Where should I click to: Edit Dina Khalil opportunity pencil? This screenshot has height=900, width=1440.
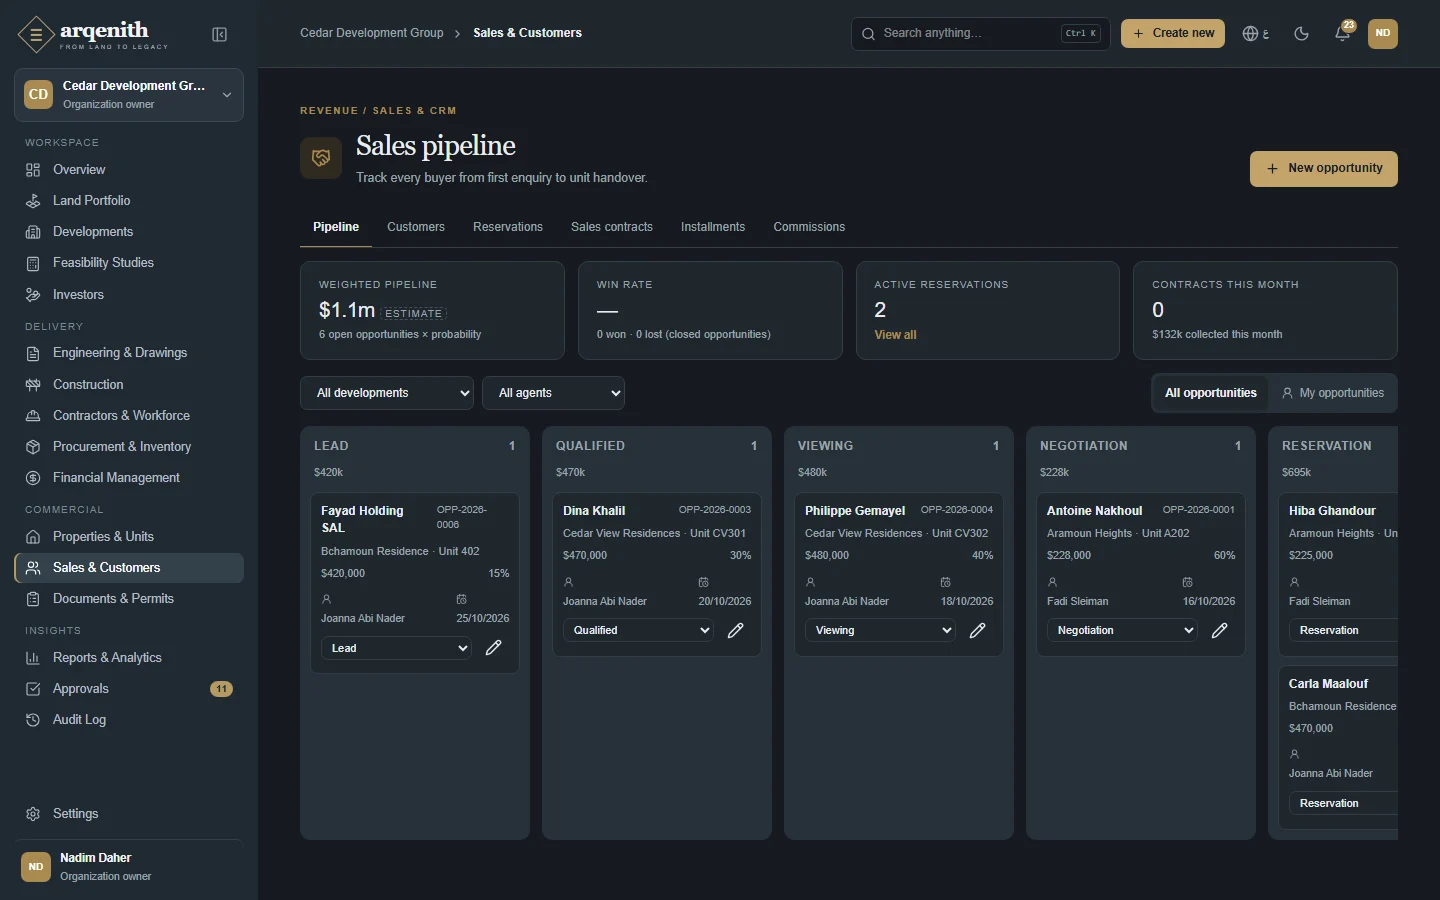tap(736, 630)
